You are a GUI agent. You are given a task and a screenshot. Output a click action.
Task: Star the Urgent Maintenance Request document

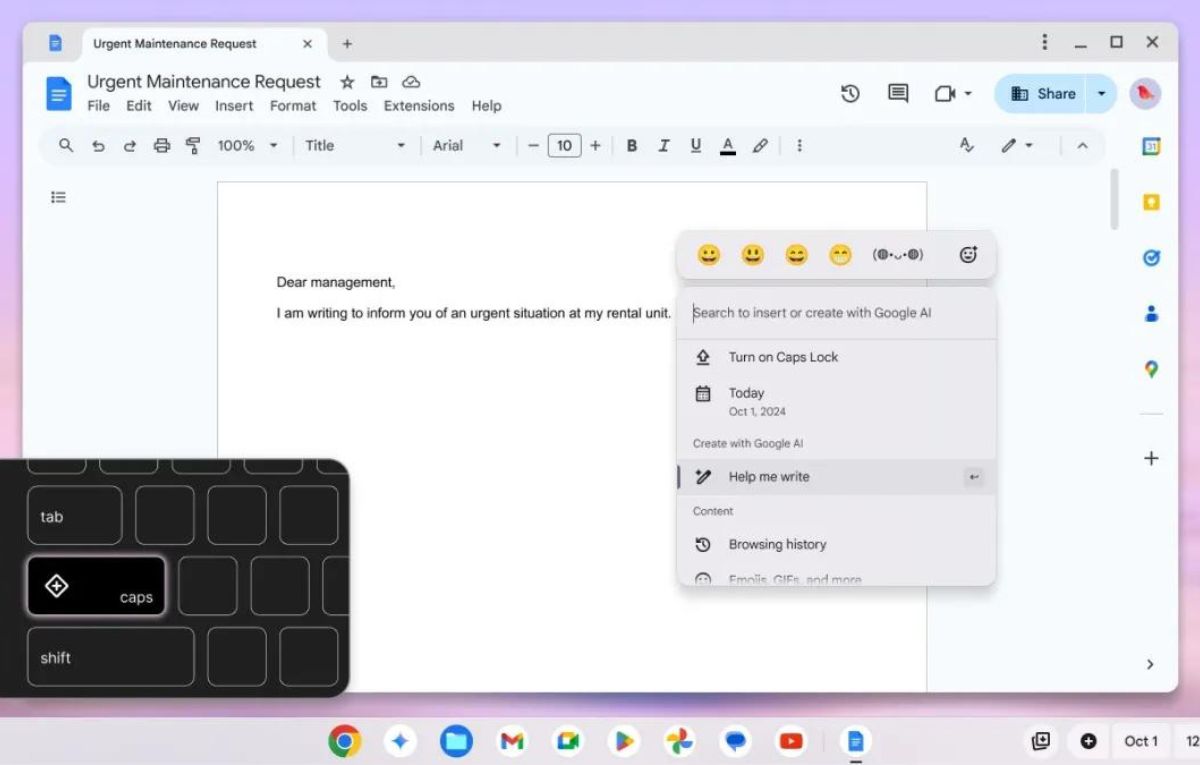coord(347,82)
